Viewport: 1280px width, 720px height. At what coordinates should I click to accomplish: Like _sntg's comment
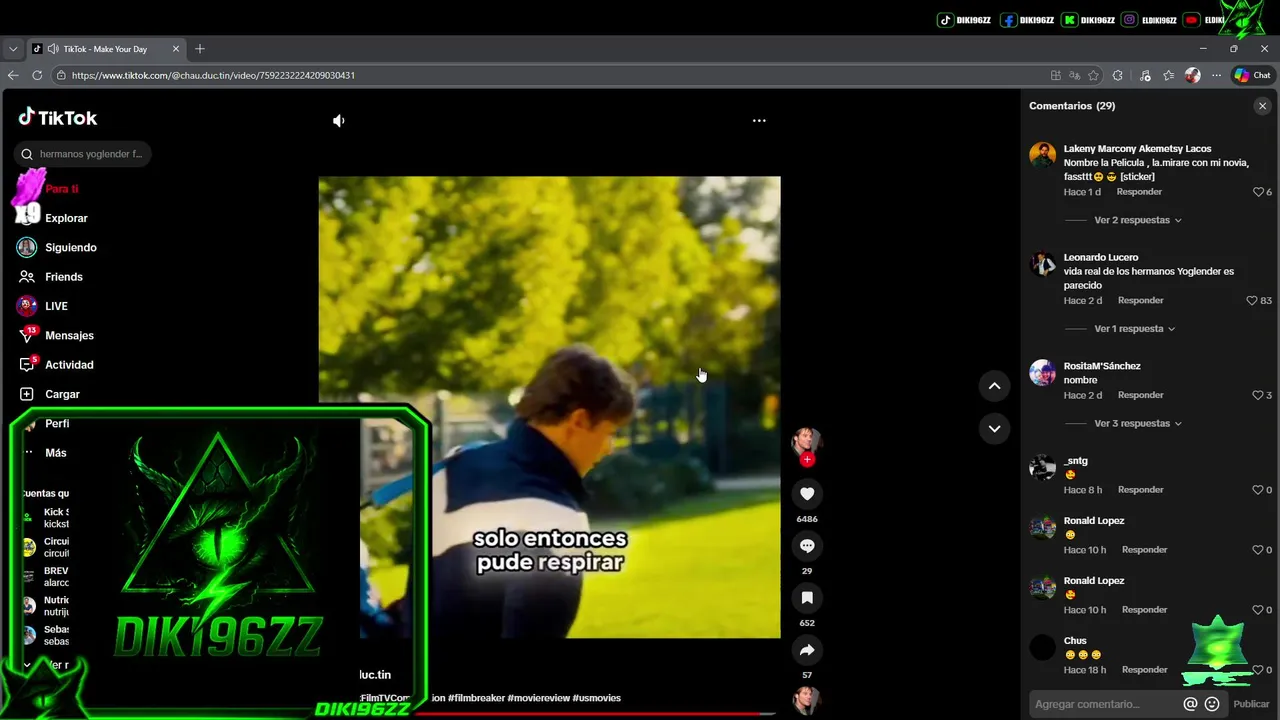(x=1258, y=490)
